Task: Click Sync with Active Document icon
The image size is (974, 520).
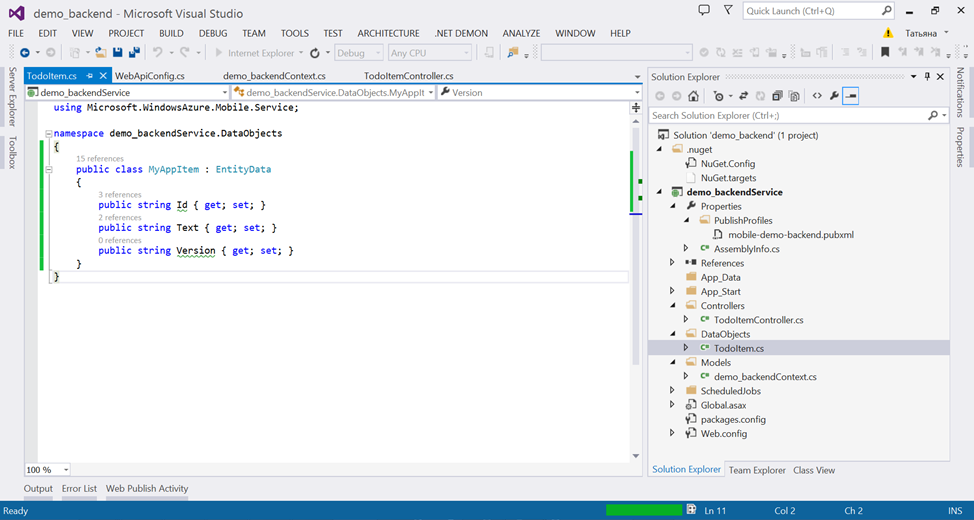Action: pos(743,96)
